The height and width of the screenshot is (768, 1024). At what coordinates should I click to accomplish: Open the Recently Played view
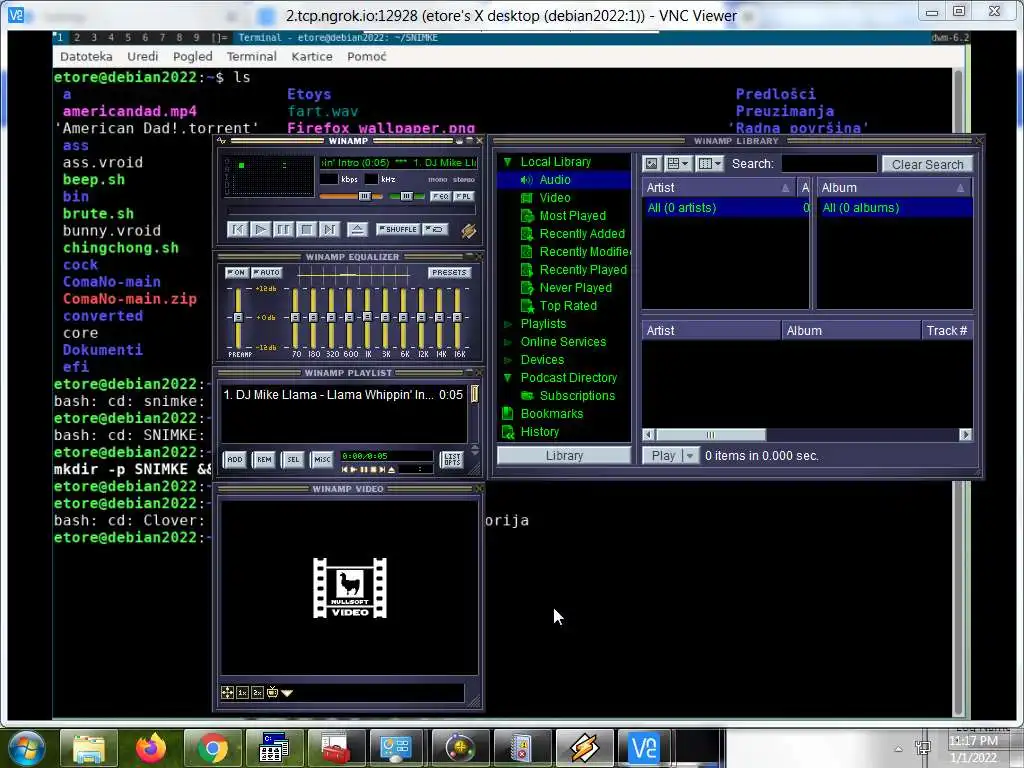coord(583,270)
